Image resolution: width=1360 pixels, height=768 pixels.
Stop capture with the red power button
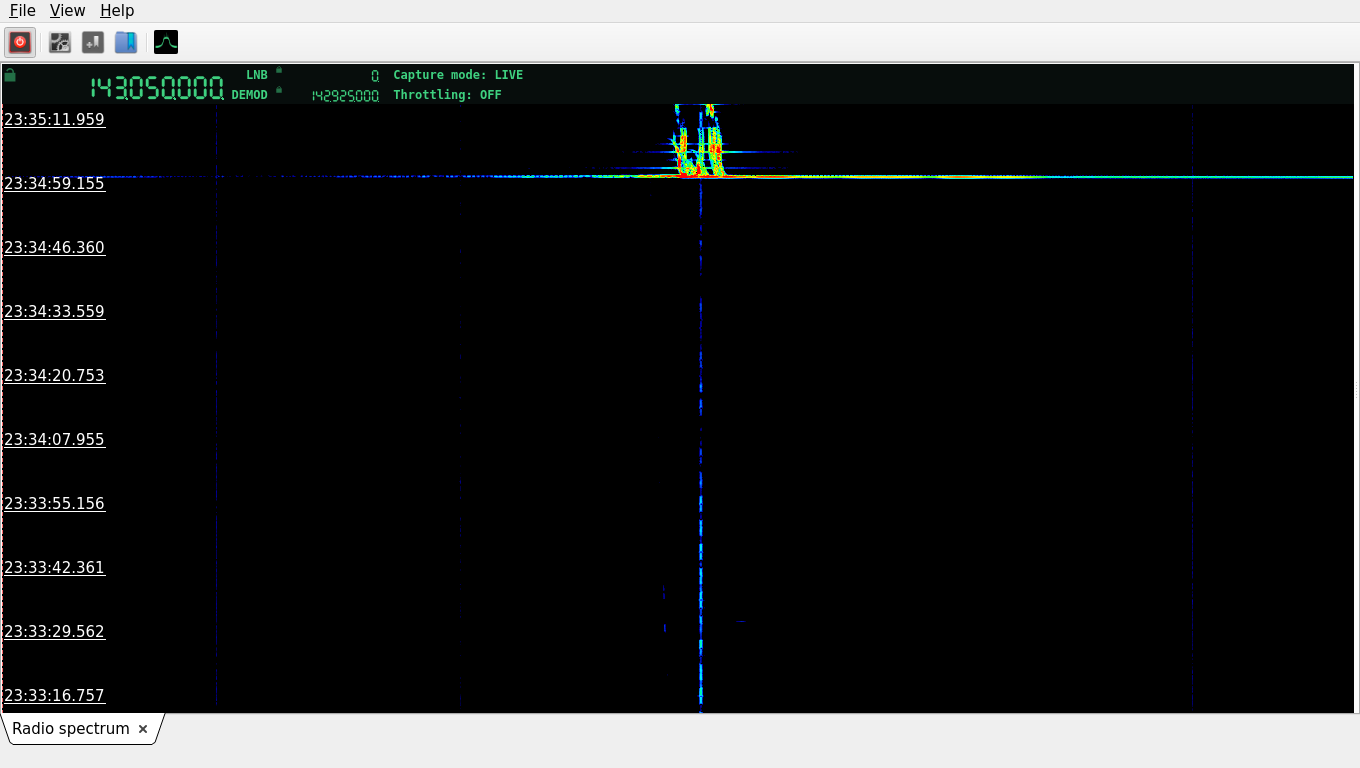[20, 42]
